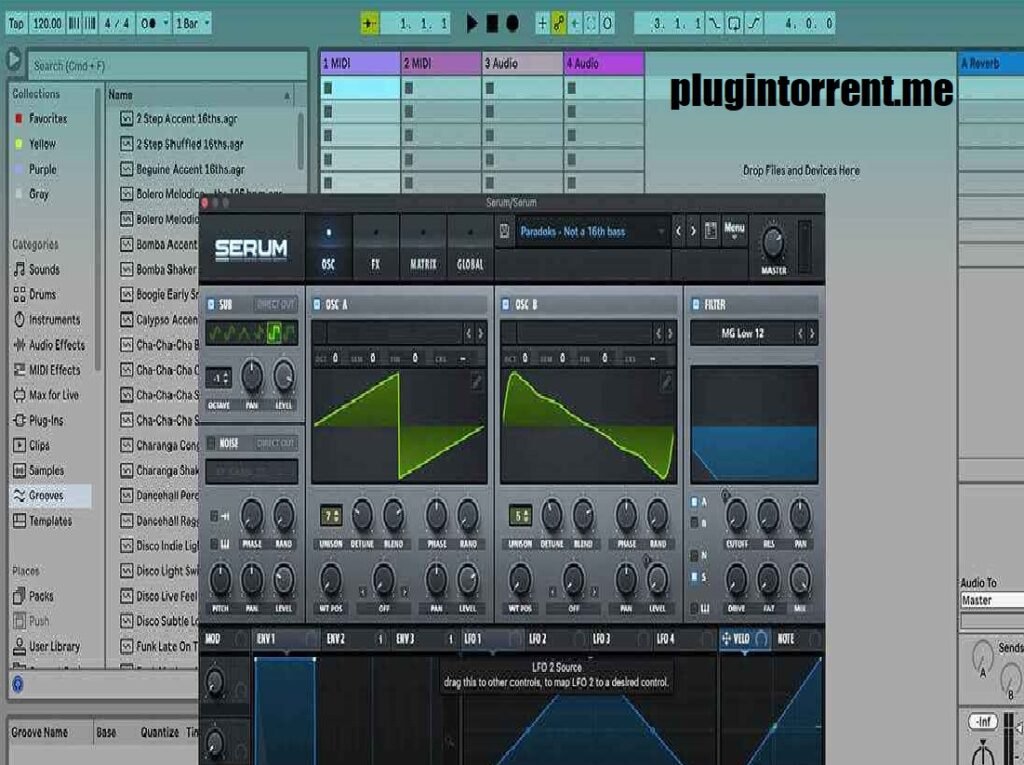Click the Play button in Ableton transport

coord(472,24)
